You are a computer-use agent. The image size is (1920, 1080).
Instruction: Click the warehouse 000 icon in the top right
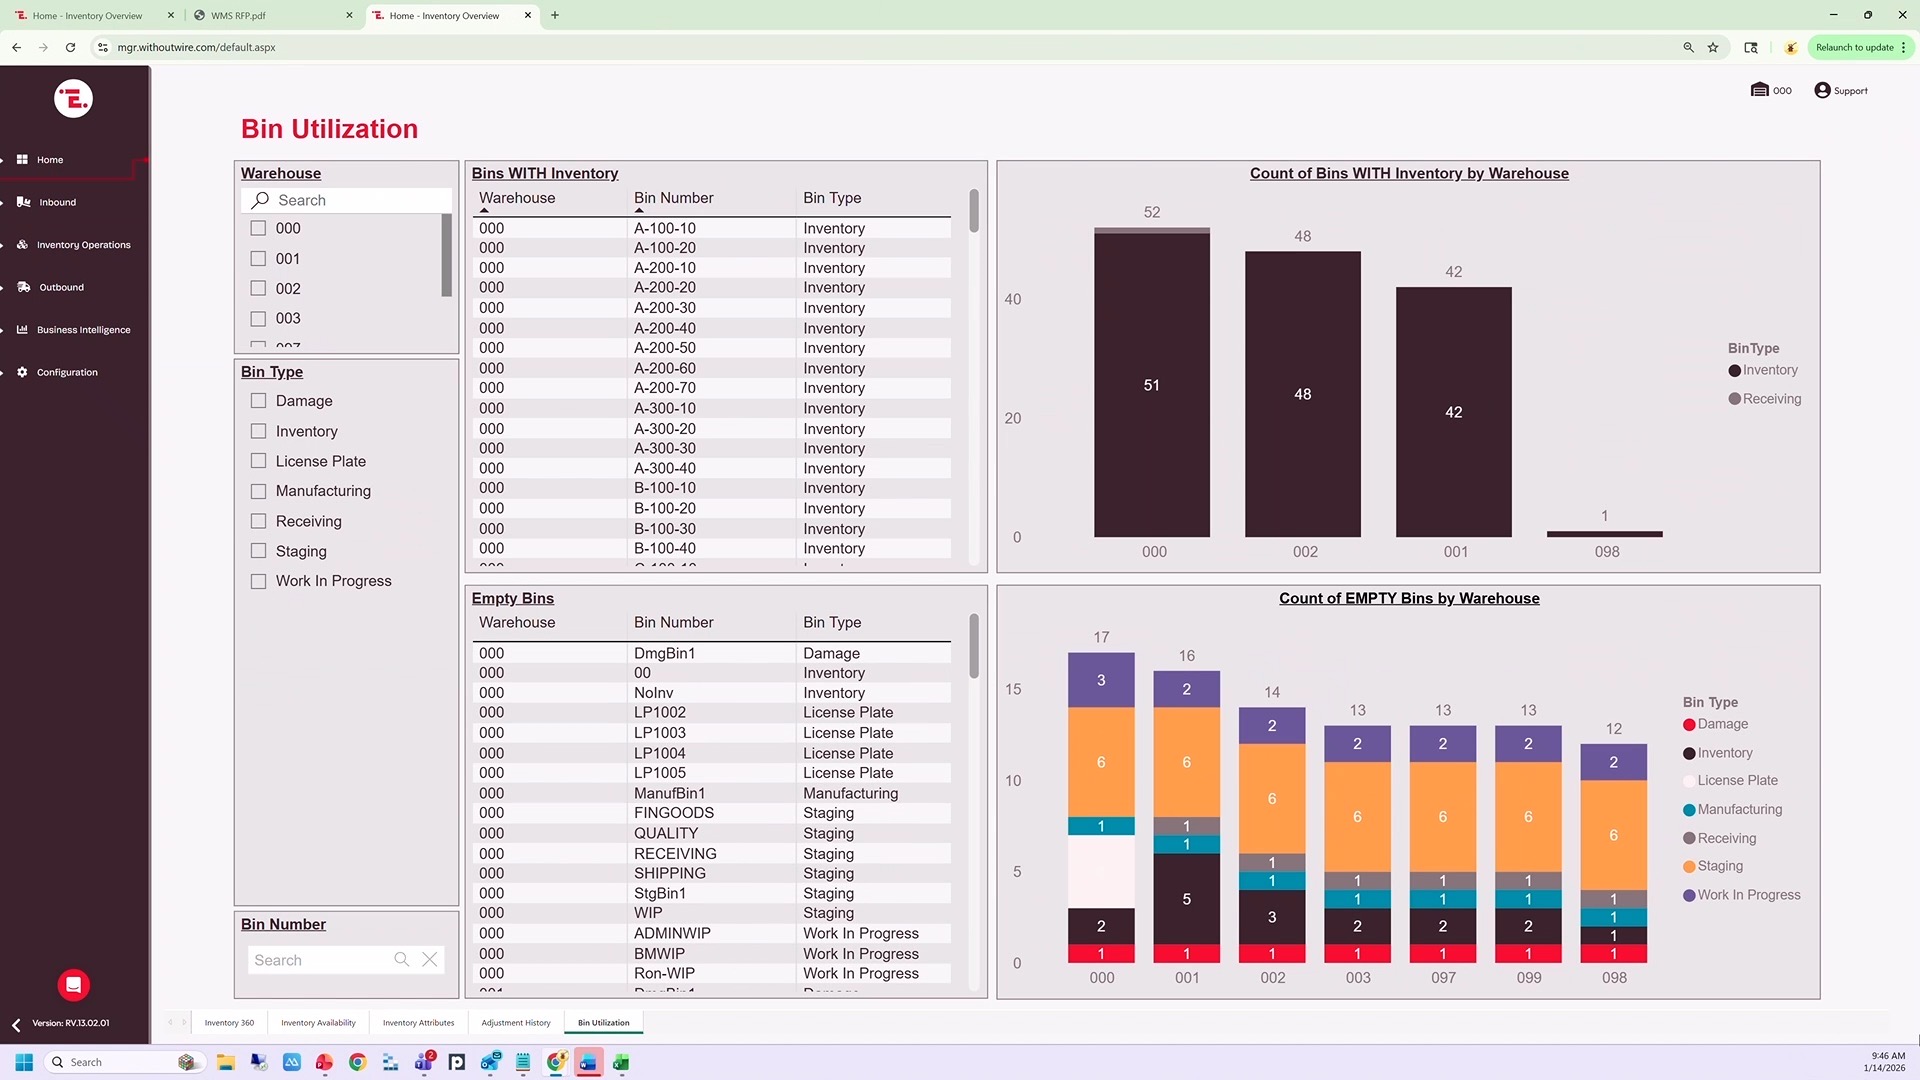[1759, 91]
